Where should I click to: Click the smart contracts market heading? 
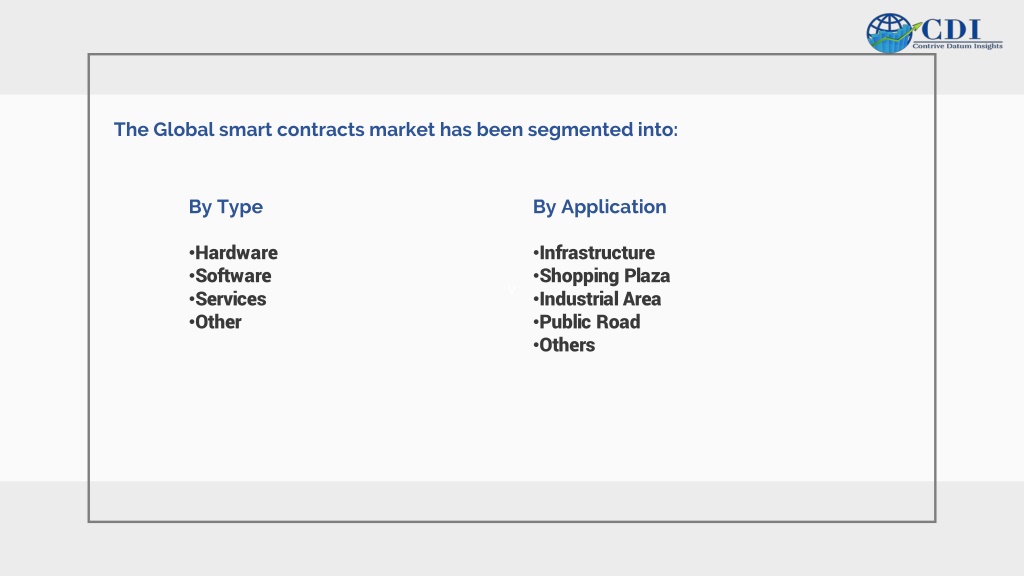tap(396, 129)
